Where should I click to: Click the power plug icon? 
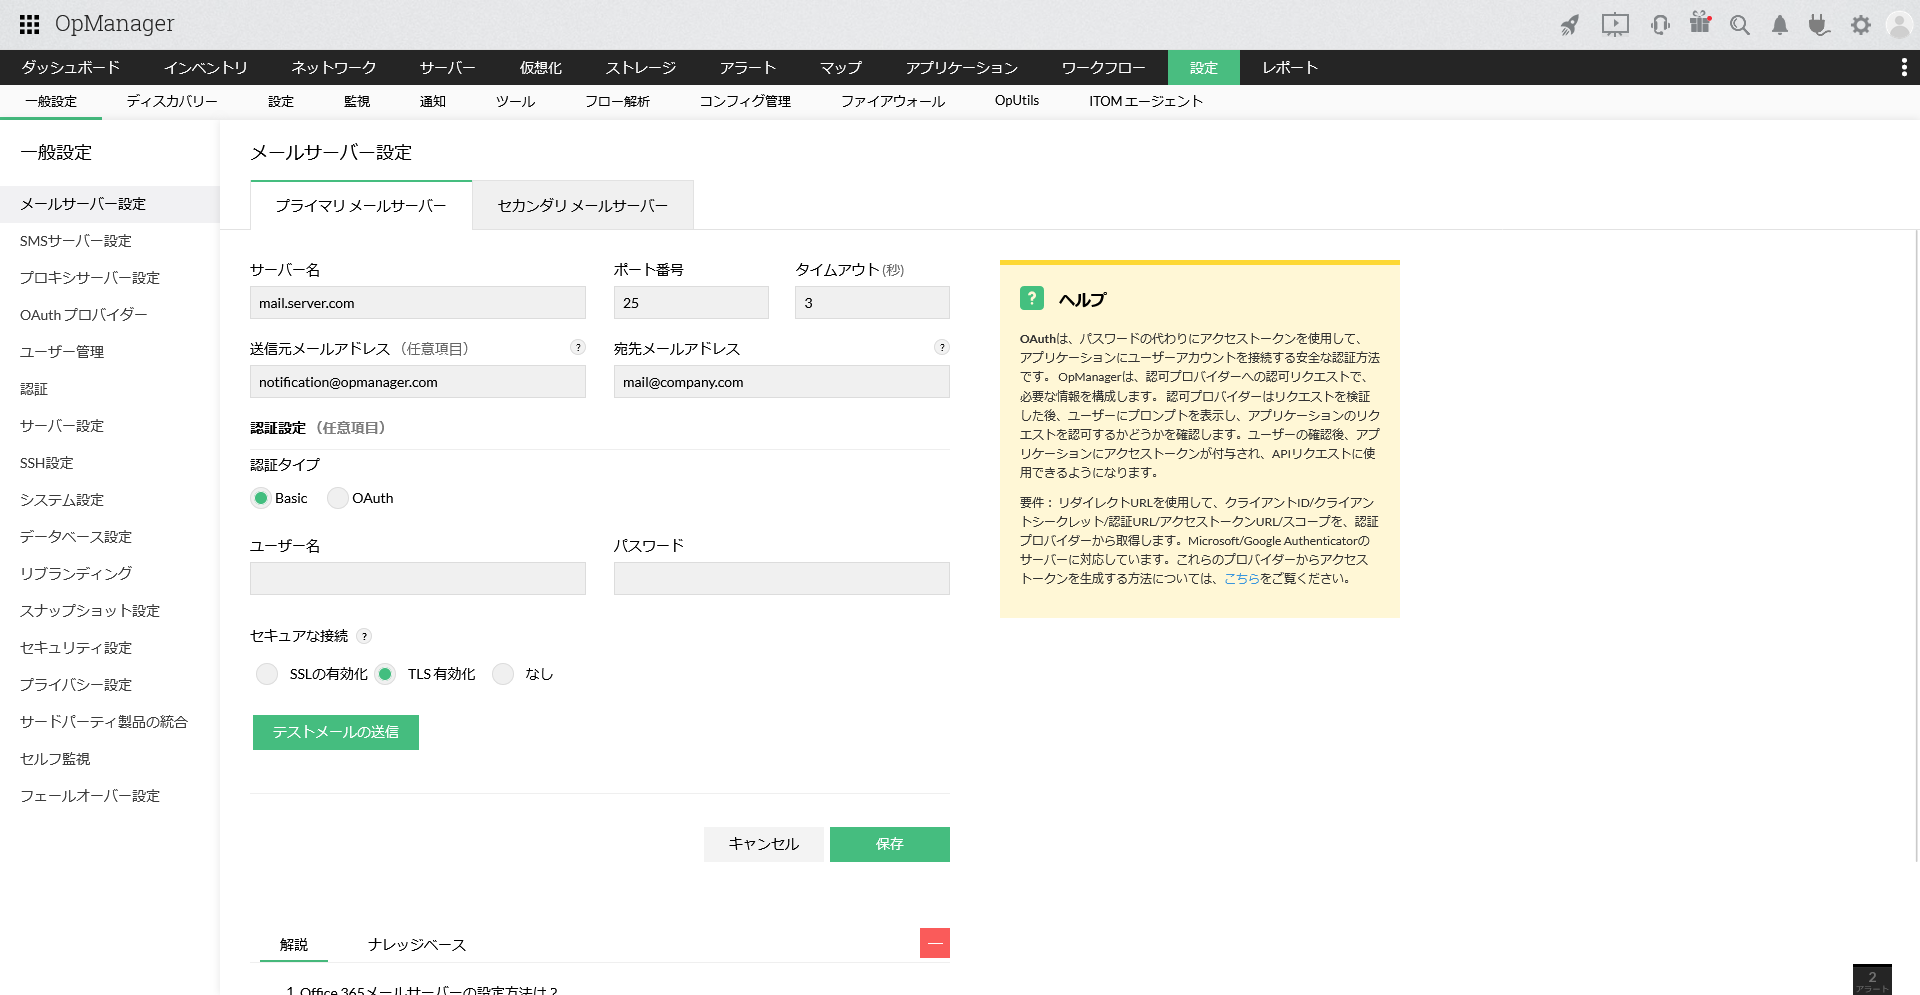[1819, 25]
